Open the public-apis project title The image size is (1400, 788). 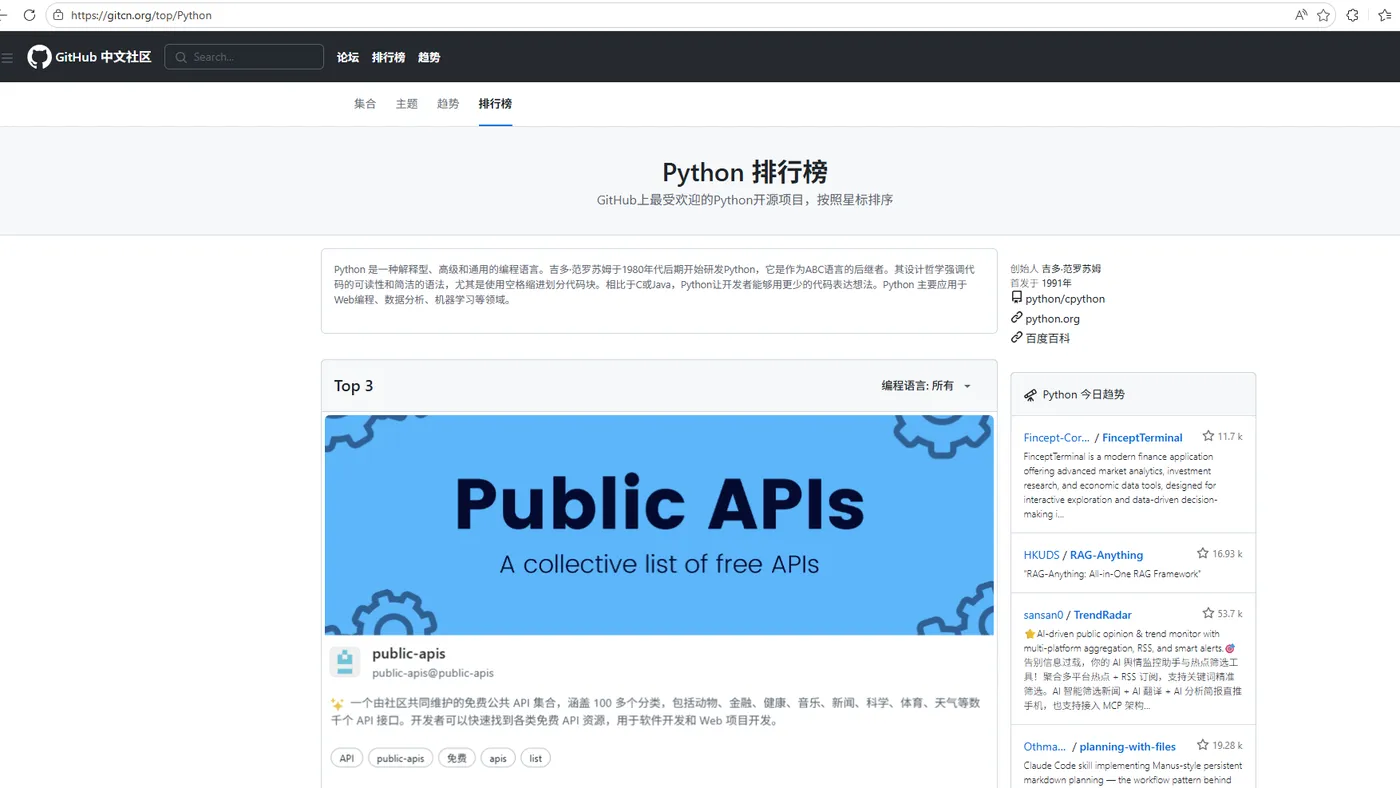[409, 654]
